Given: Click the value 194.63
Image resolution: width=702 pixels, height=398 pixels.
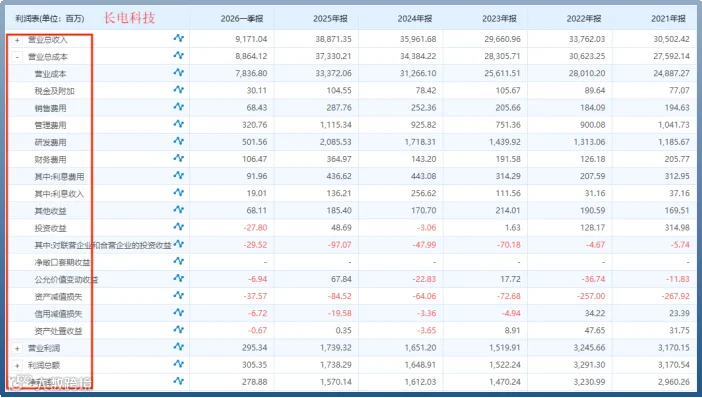Looking at the screenshot, I should pyautogui.click(x=677, y=107).
